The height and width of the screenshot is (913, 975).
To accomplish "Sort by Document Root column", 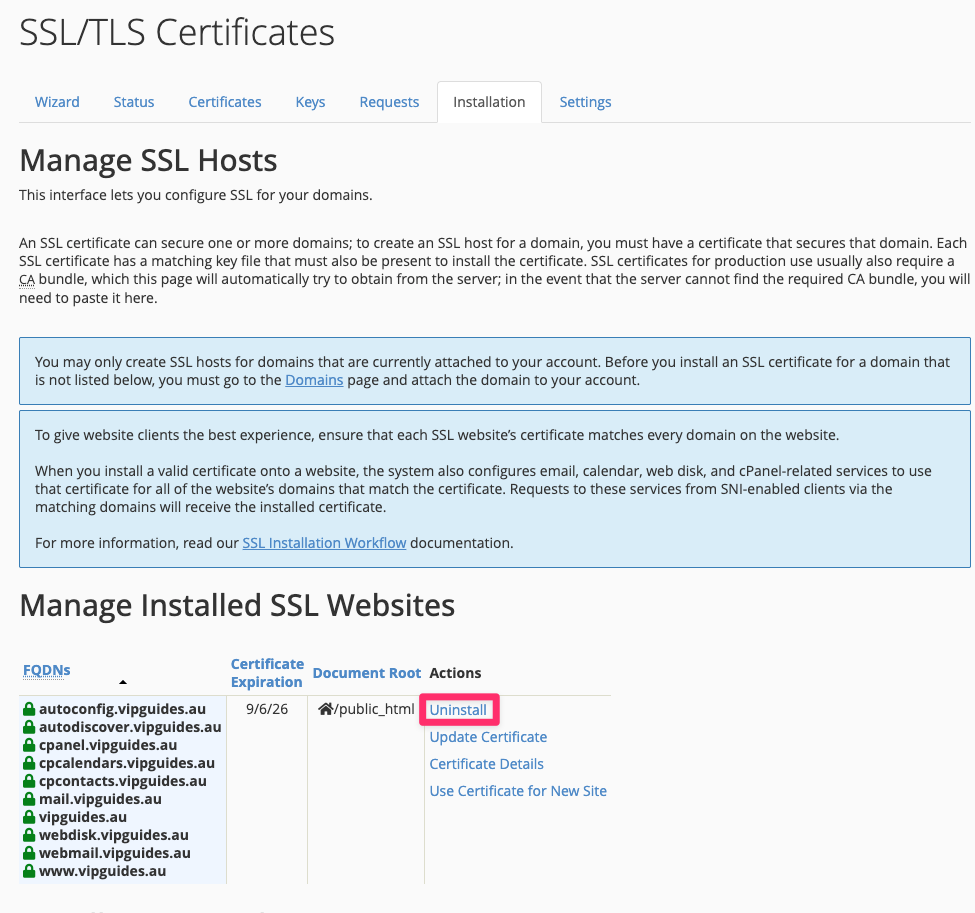I will tap(366, 673).
